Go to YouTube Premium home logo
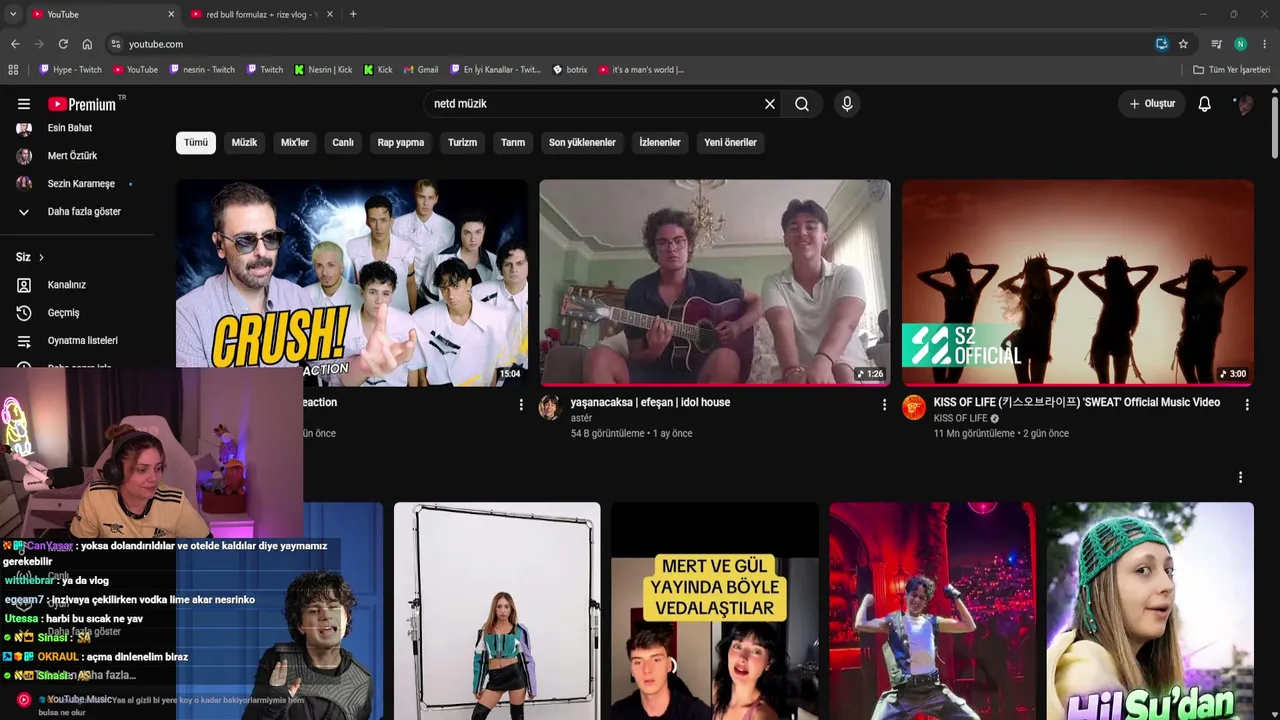This screenshot has width=1280, height=720. tap(82, 104)
